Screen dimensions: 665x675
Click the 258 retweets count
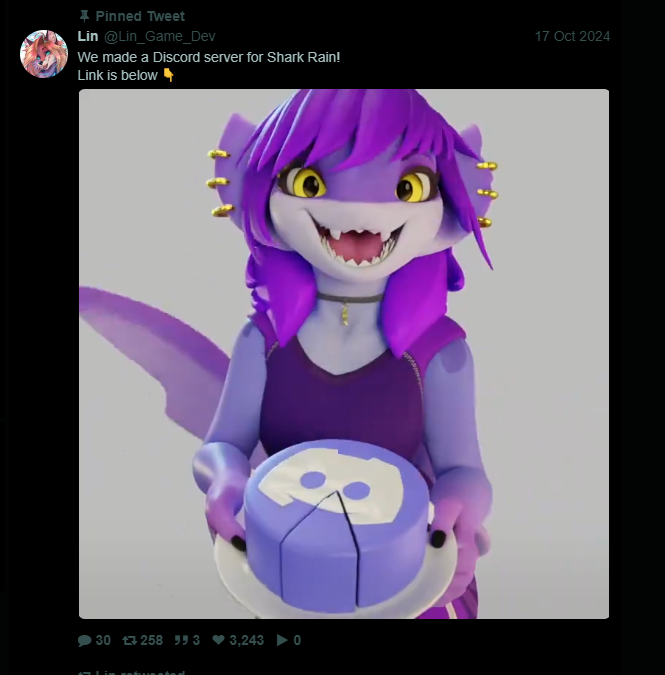(x=152, y=640)
